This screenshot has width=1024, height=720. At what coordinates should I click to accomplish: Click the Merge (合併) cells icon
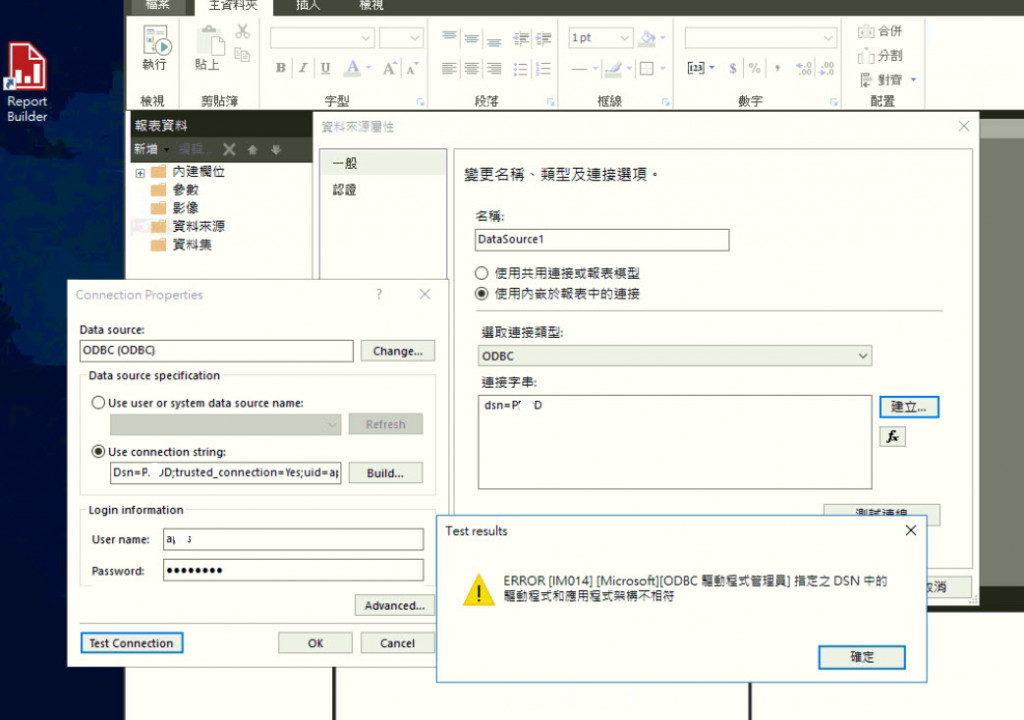point(880,31)
